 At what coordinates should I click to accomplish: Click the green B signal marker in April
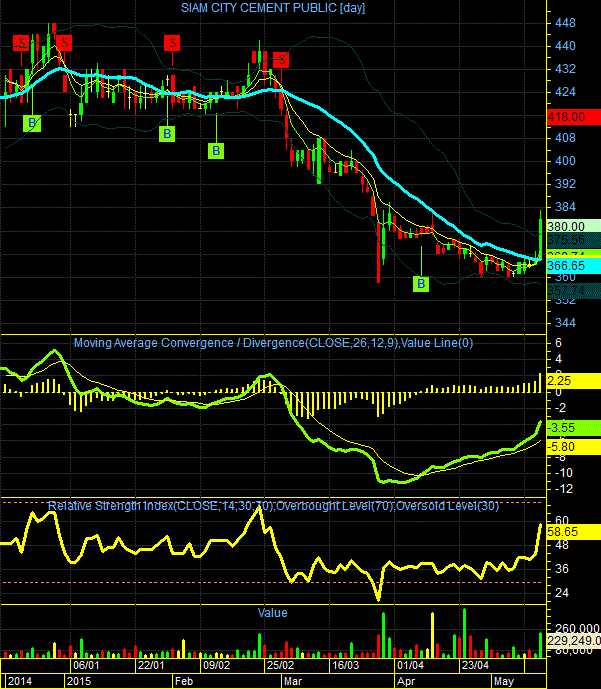coord(421,284)
